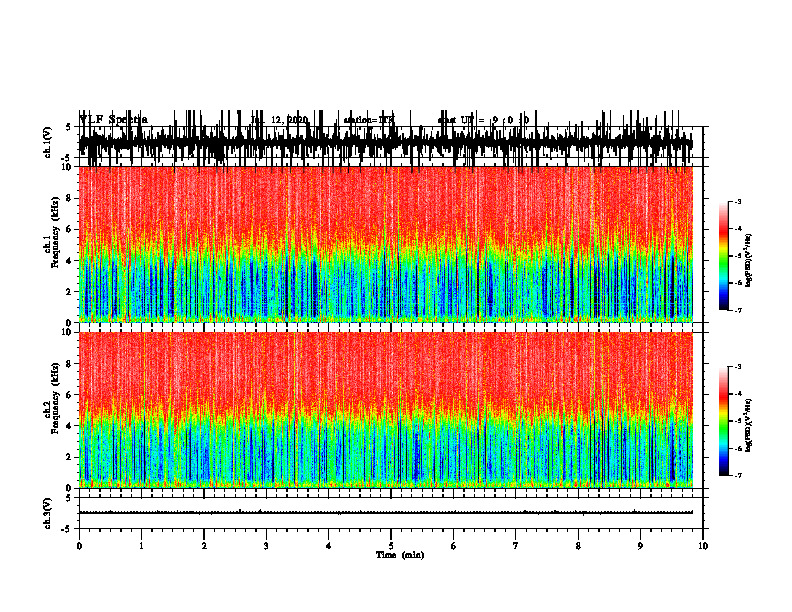Viewport: 792px width, 612px height.
Task: Click the 'Time (min)' axis label
Action: pos(400,555)
